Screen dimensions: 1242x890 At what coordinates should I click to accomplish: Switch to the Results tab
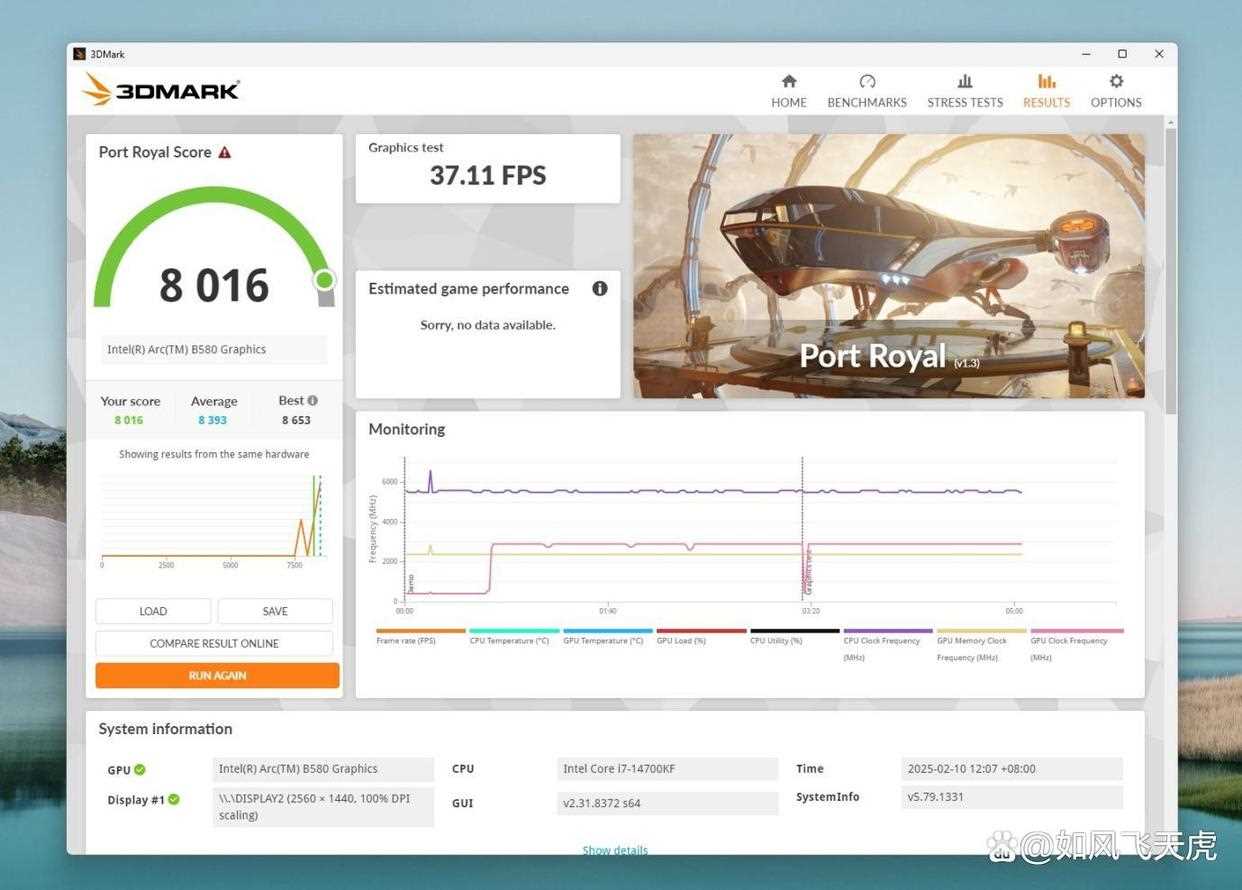[x=1046, y=91]
